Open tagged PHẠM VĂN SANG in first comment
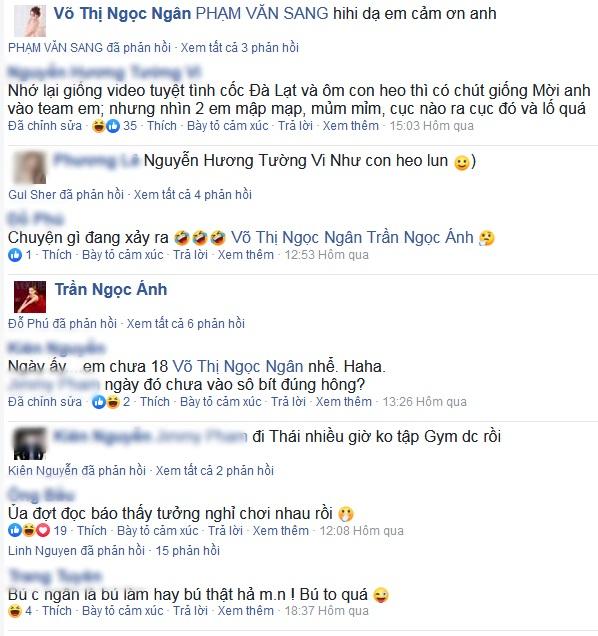This screenshot has width=598, height=636. point(262,14)
